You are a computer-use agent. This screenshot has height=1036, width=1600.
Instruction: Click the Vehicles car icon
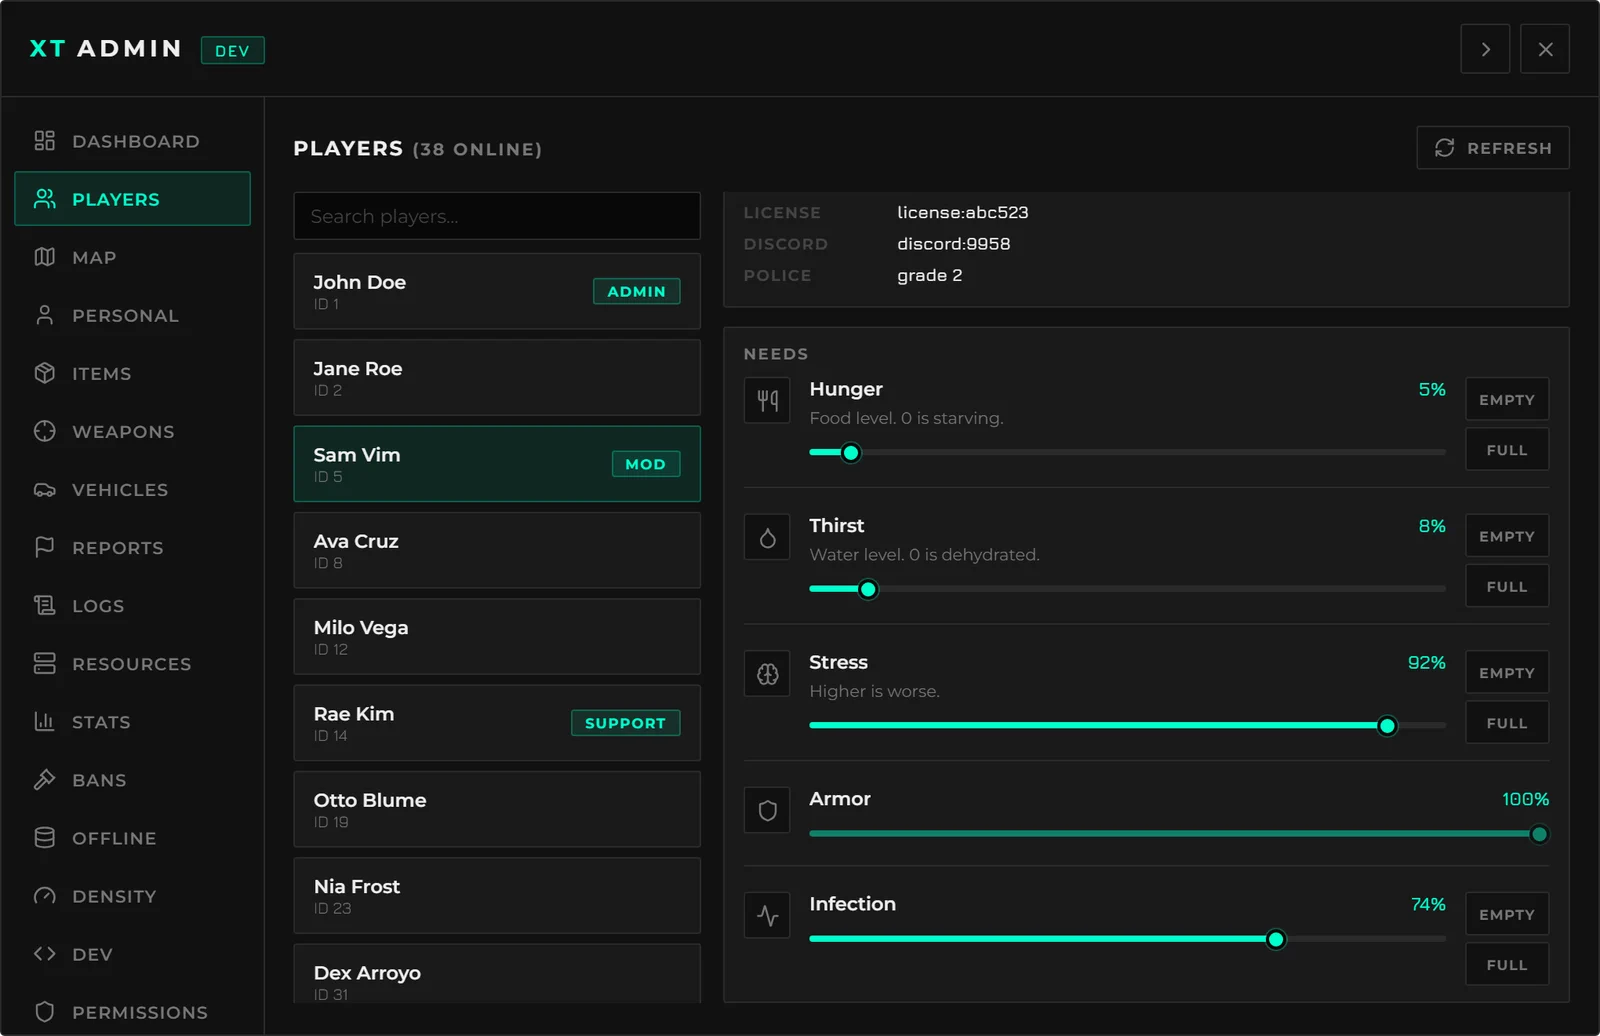44,489
